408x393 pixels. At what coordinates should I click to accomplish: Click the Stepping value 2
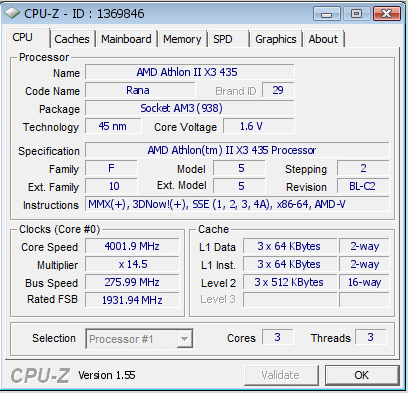click(363, 168)
